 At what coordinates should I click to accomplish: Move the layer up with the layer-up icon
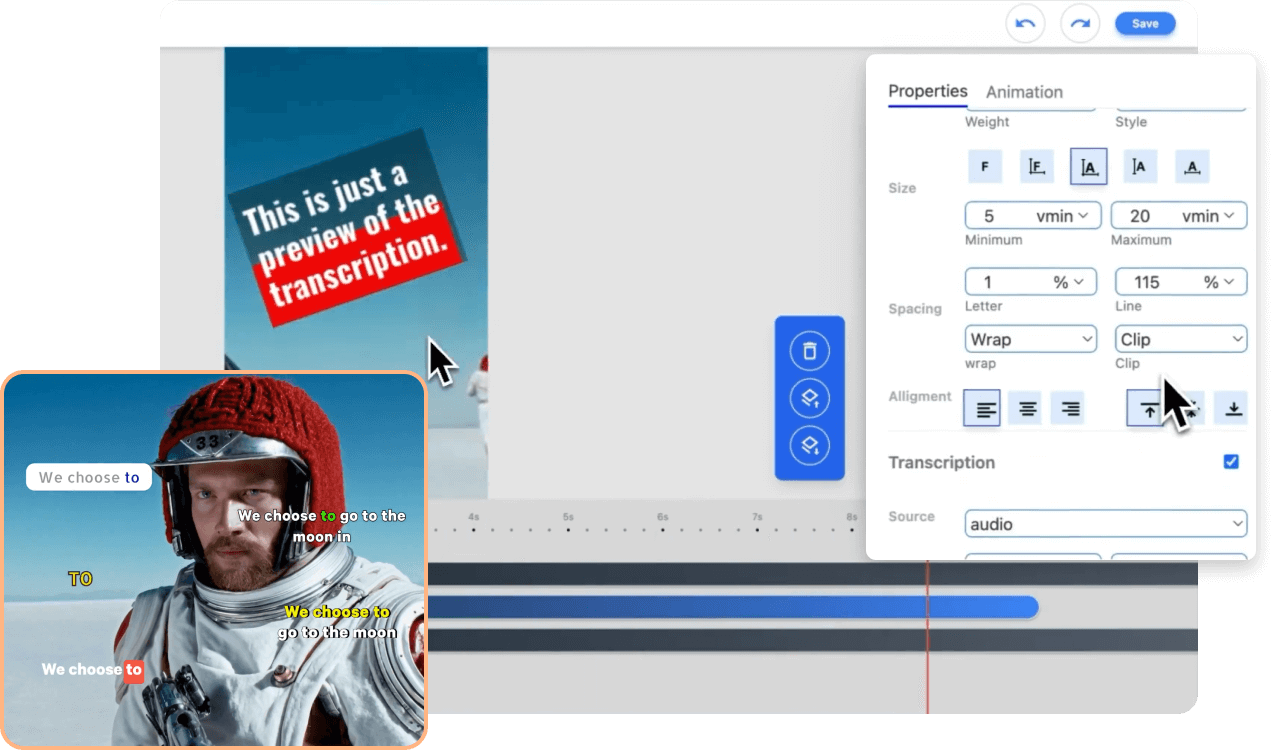[810, 398]
